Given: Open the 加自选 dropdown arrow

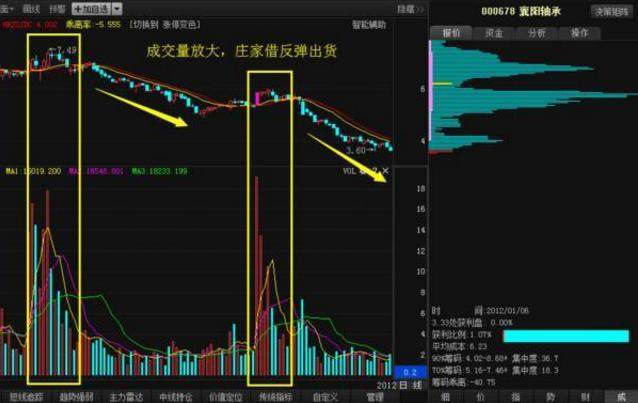Looking at the screenshot, I should (116, 8).
